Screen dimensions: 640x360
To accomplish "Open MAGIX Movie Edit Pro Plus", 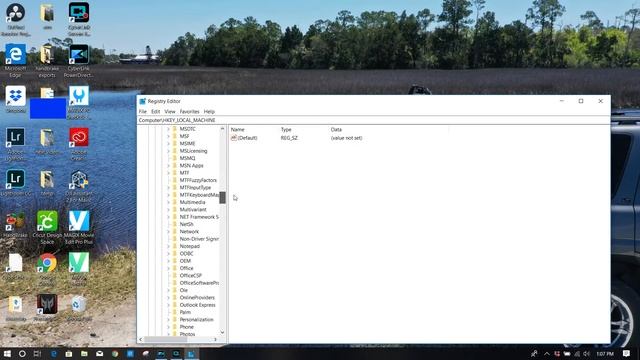I will pos(79,221).
